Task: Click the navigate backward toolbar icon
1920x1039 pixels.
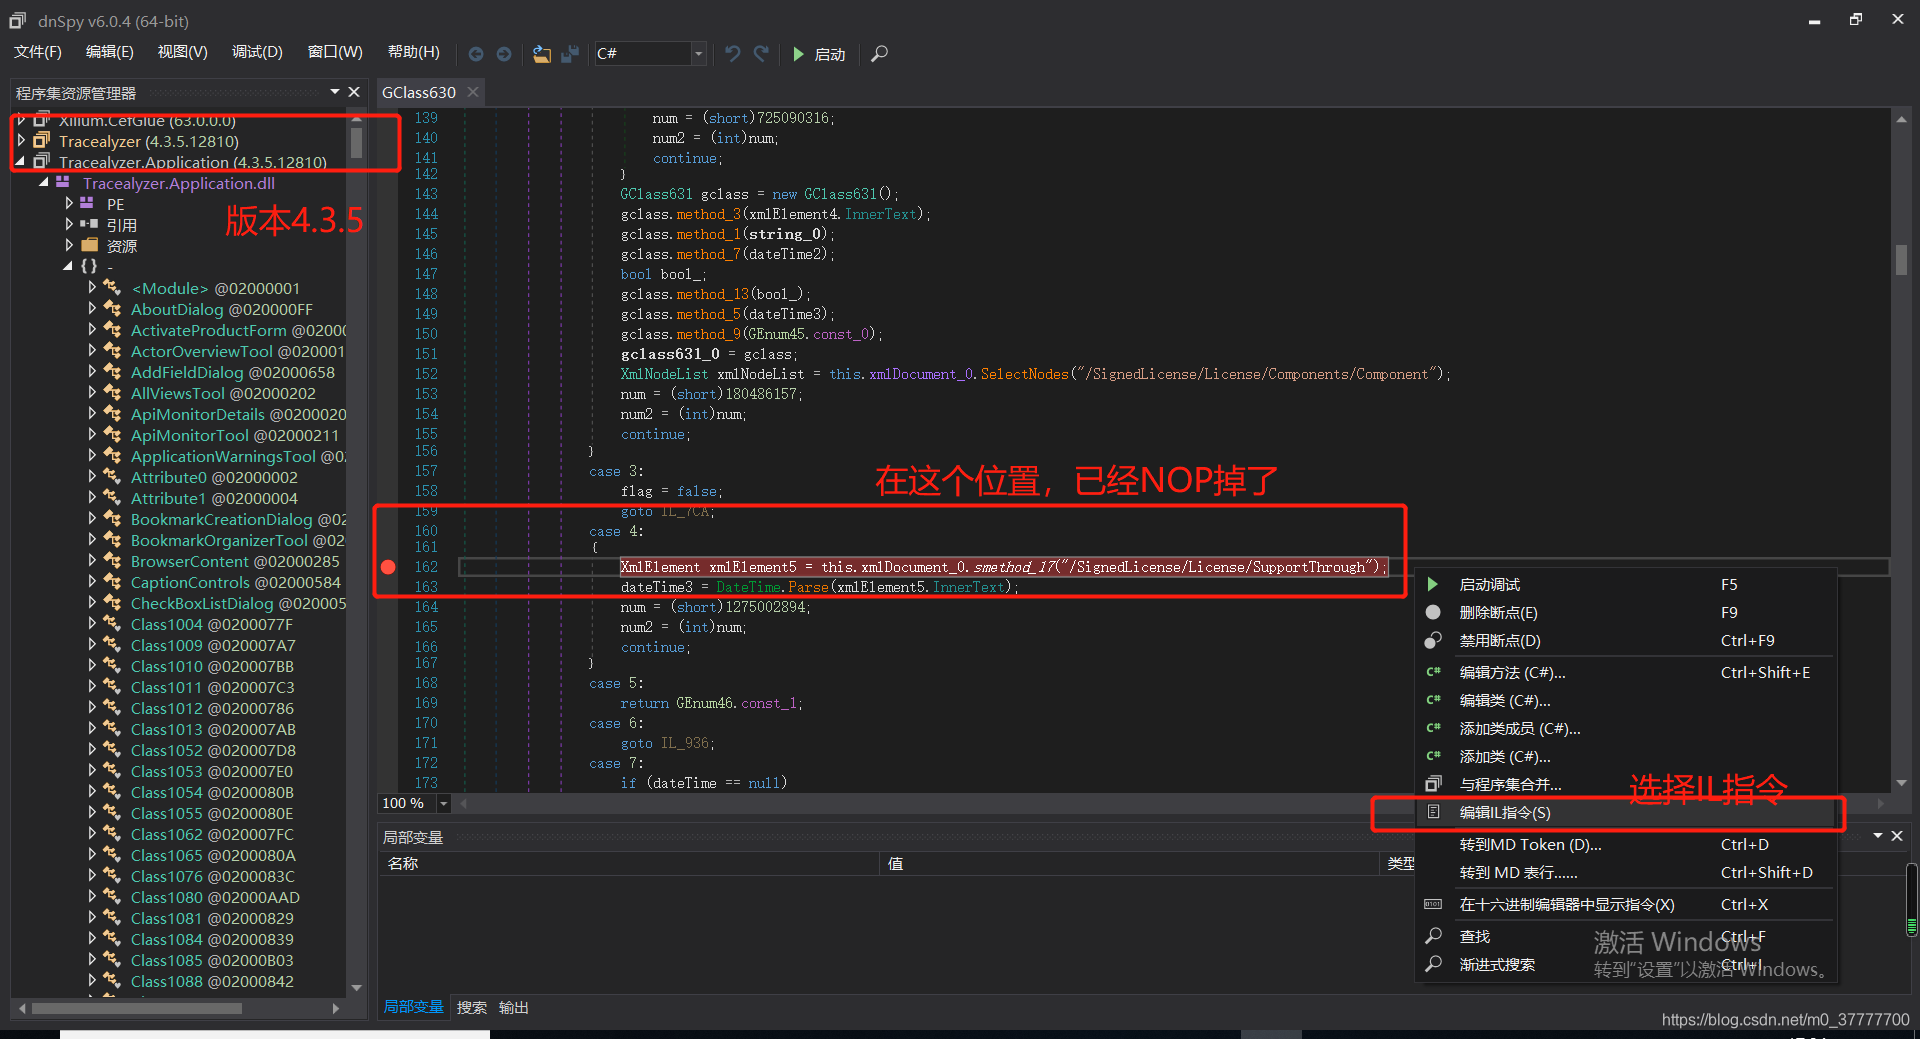Action: [476, 54]
